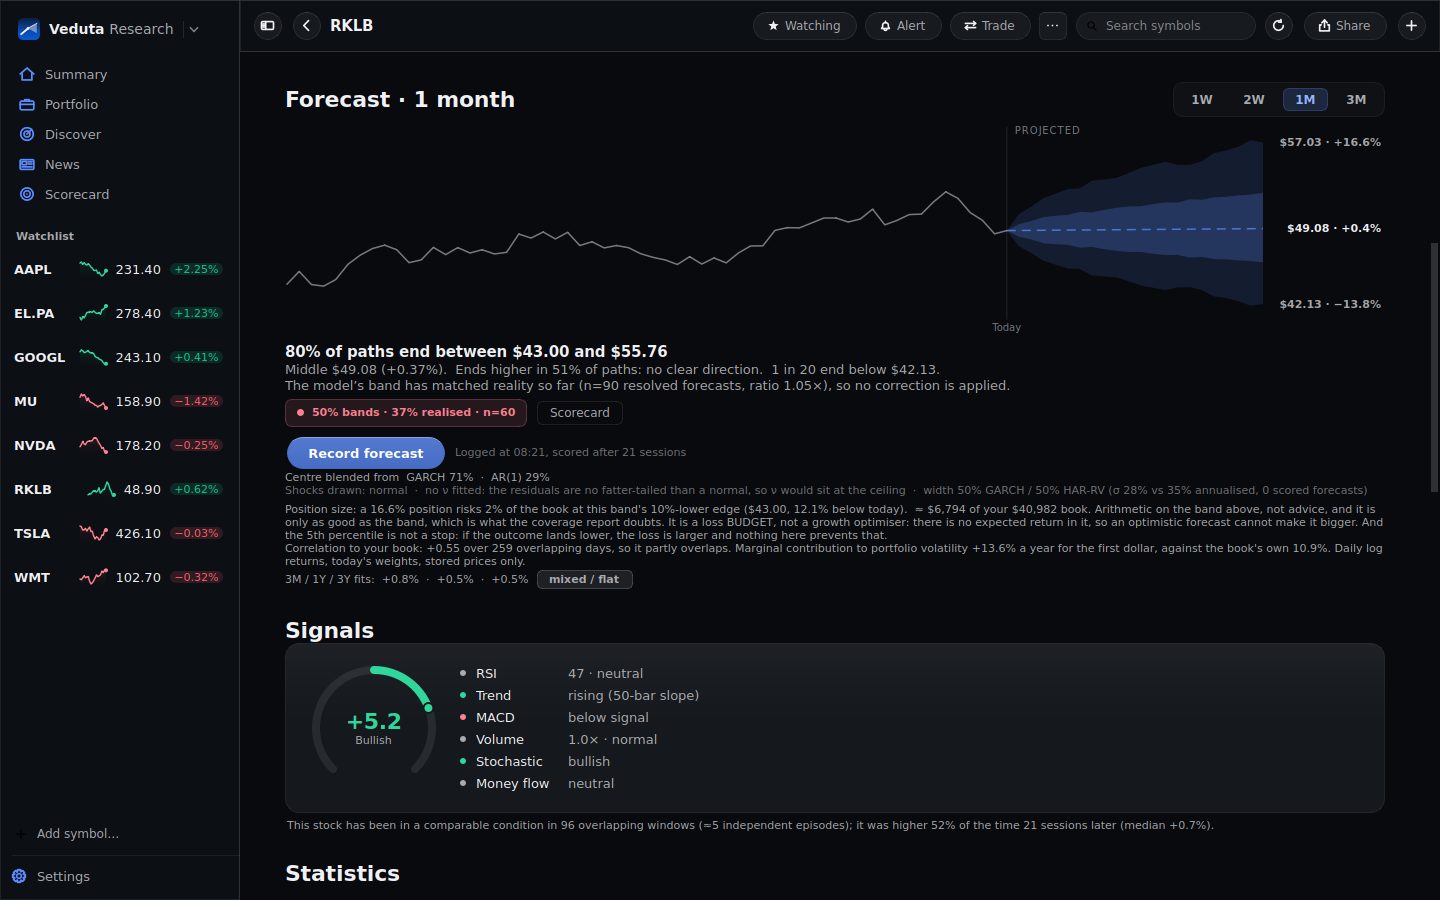This screenshot has width=1440, height=900.
Task: Click the Watchlist section header
Action: tap(45, 236)
